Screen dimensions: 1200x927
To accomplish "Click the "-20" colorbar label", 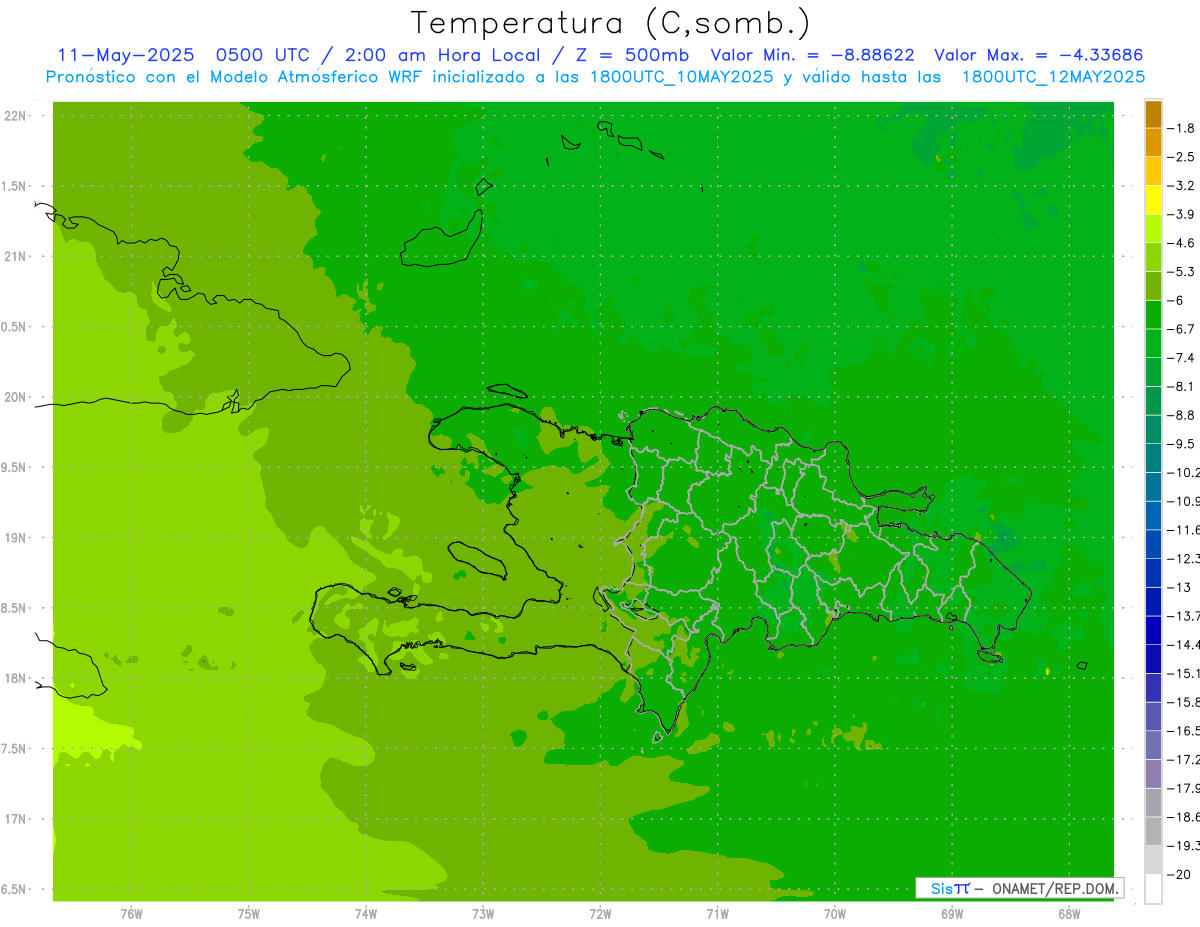I will coord(1180,874).
